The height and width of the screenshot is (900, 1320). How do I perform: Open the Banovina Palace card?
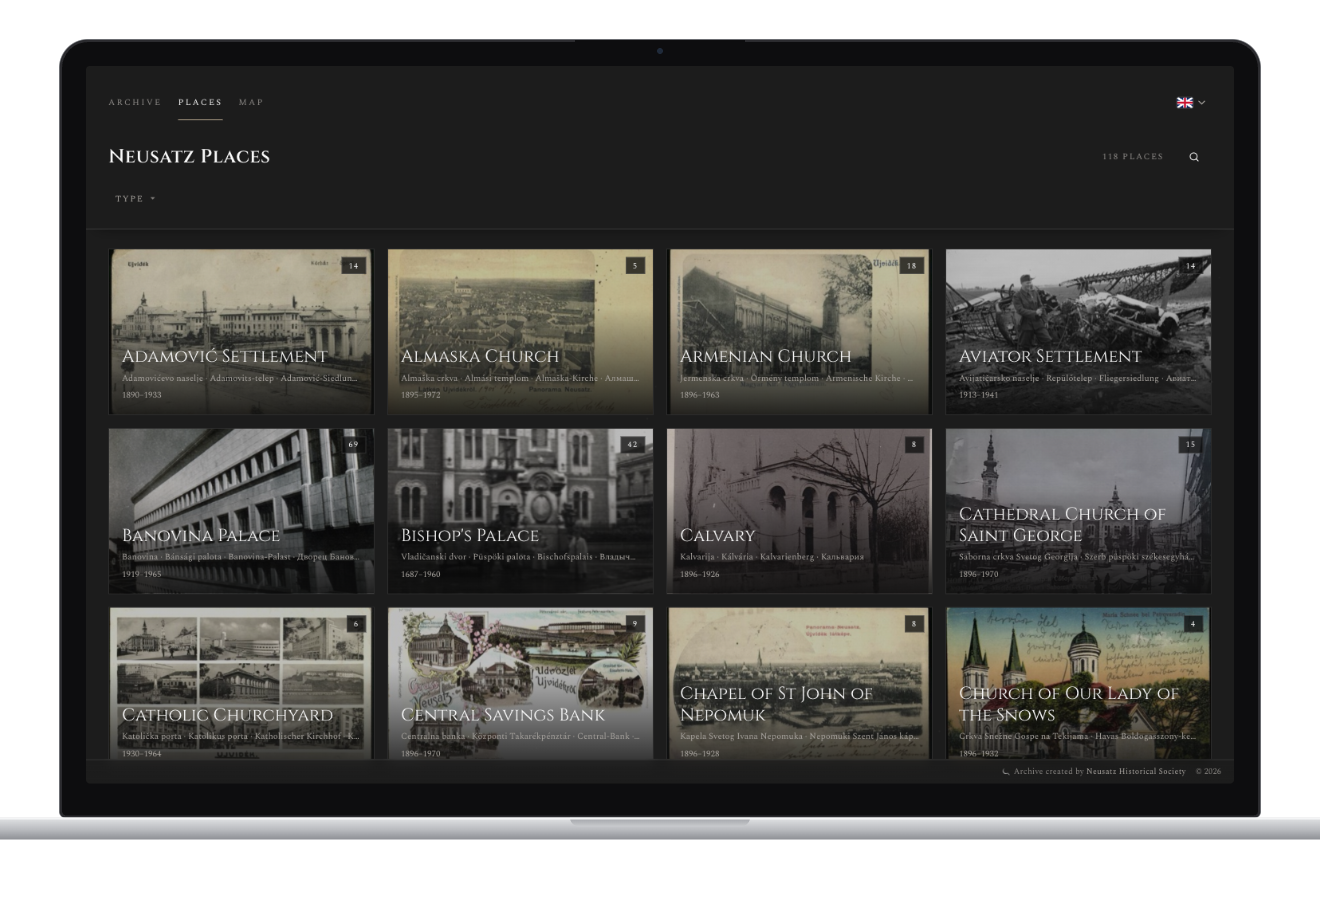pos(241,511)
